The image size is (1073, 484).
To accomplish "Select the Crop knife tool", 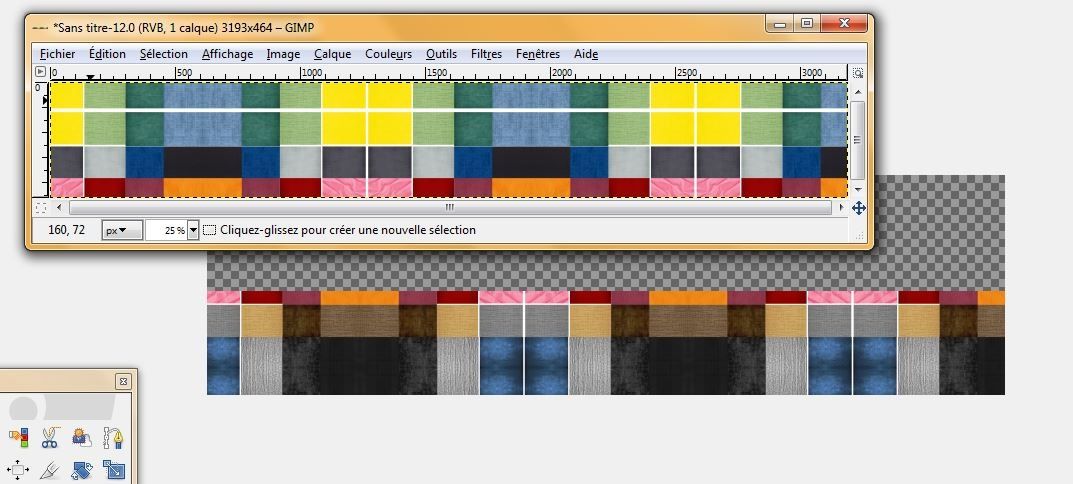I will click(x=50, y=470).
